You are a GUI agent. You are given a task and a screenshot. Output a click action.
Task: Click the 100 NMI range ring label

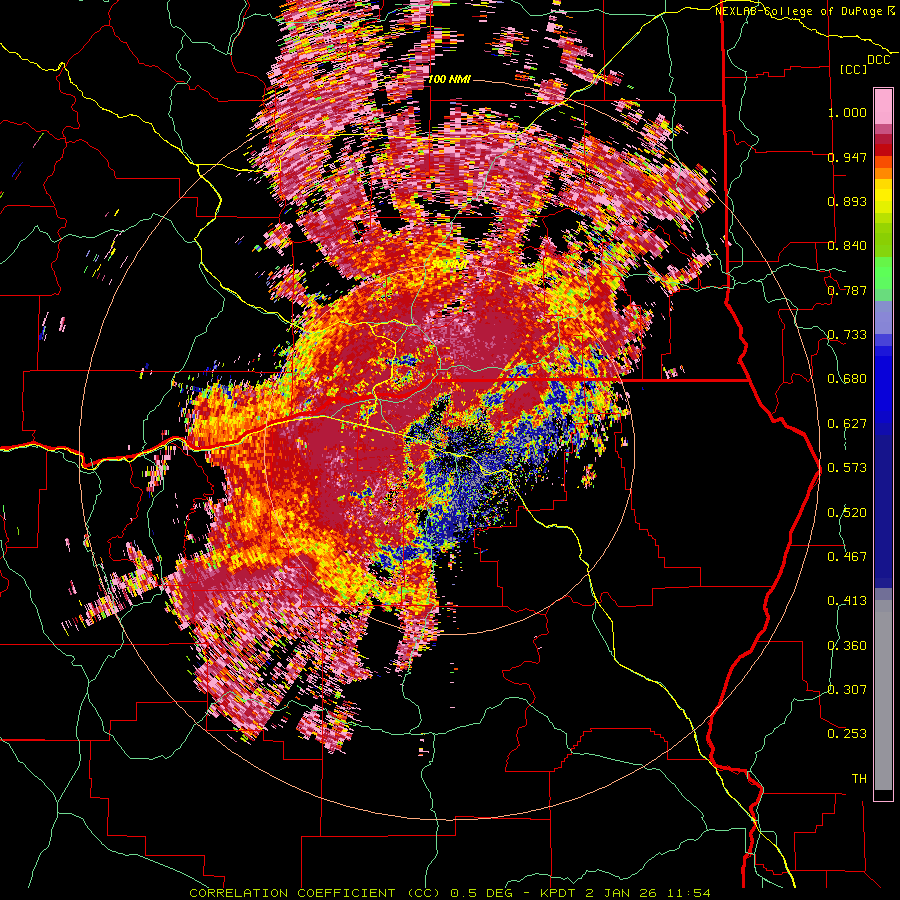click(x=449, y=79)
